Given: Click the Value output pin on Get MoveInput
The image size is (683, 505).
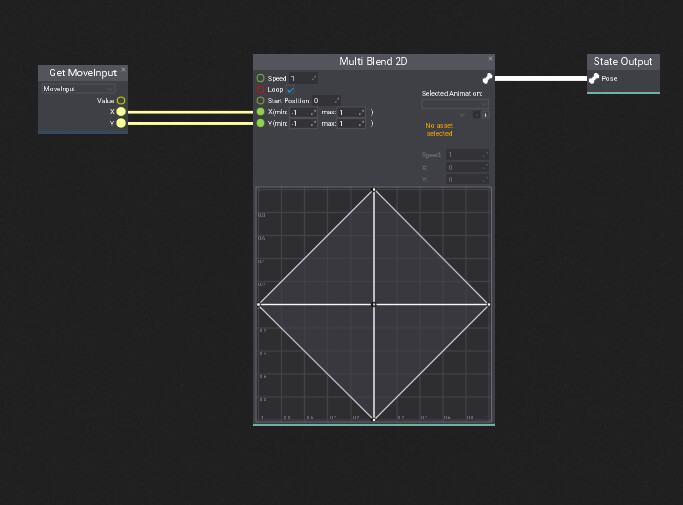Looking at the screenshot, I should [121, 101].
